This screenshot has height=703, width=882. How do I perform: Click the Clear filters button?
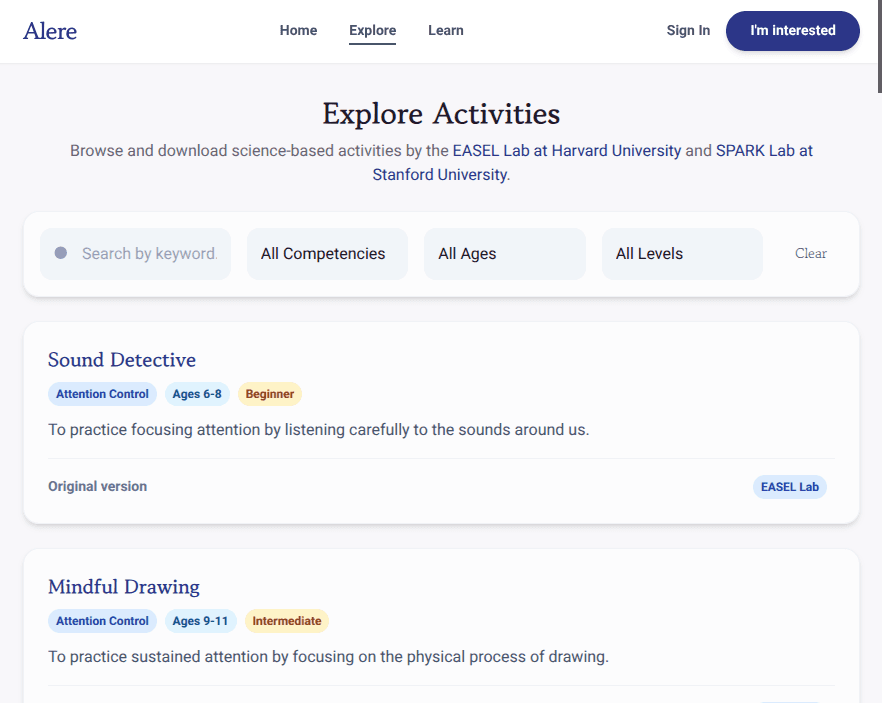click(x=811, y=254)
